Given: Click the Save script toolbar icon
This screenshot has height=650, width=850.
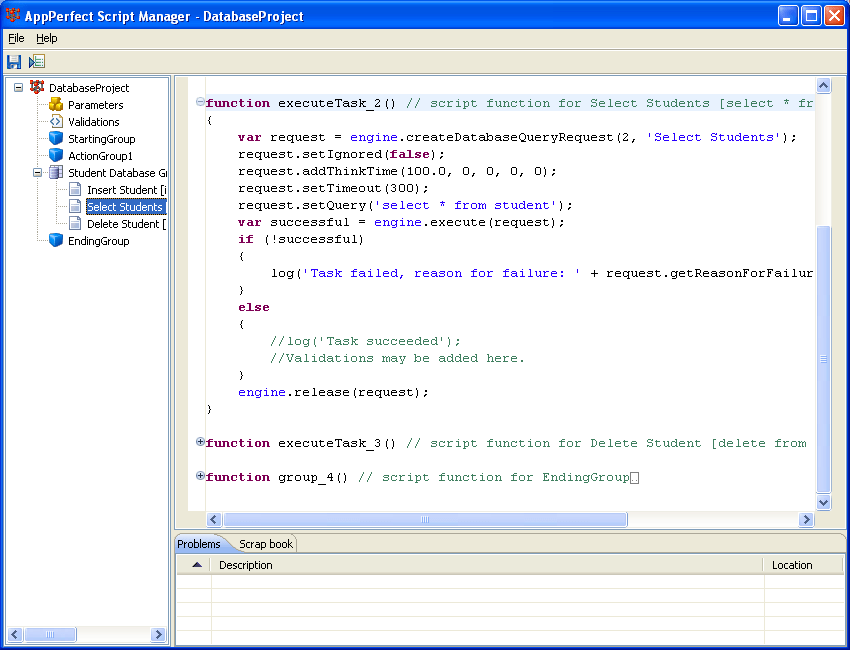Looking at the screenshot, I should tap(13, 61).
